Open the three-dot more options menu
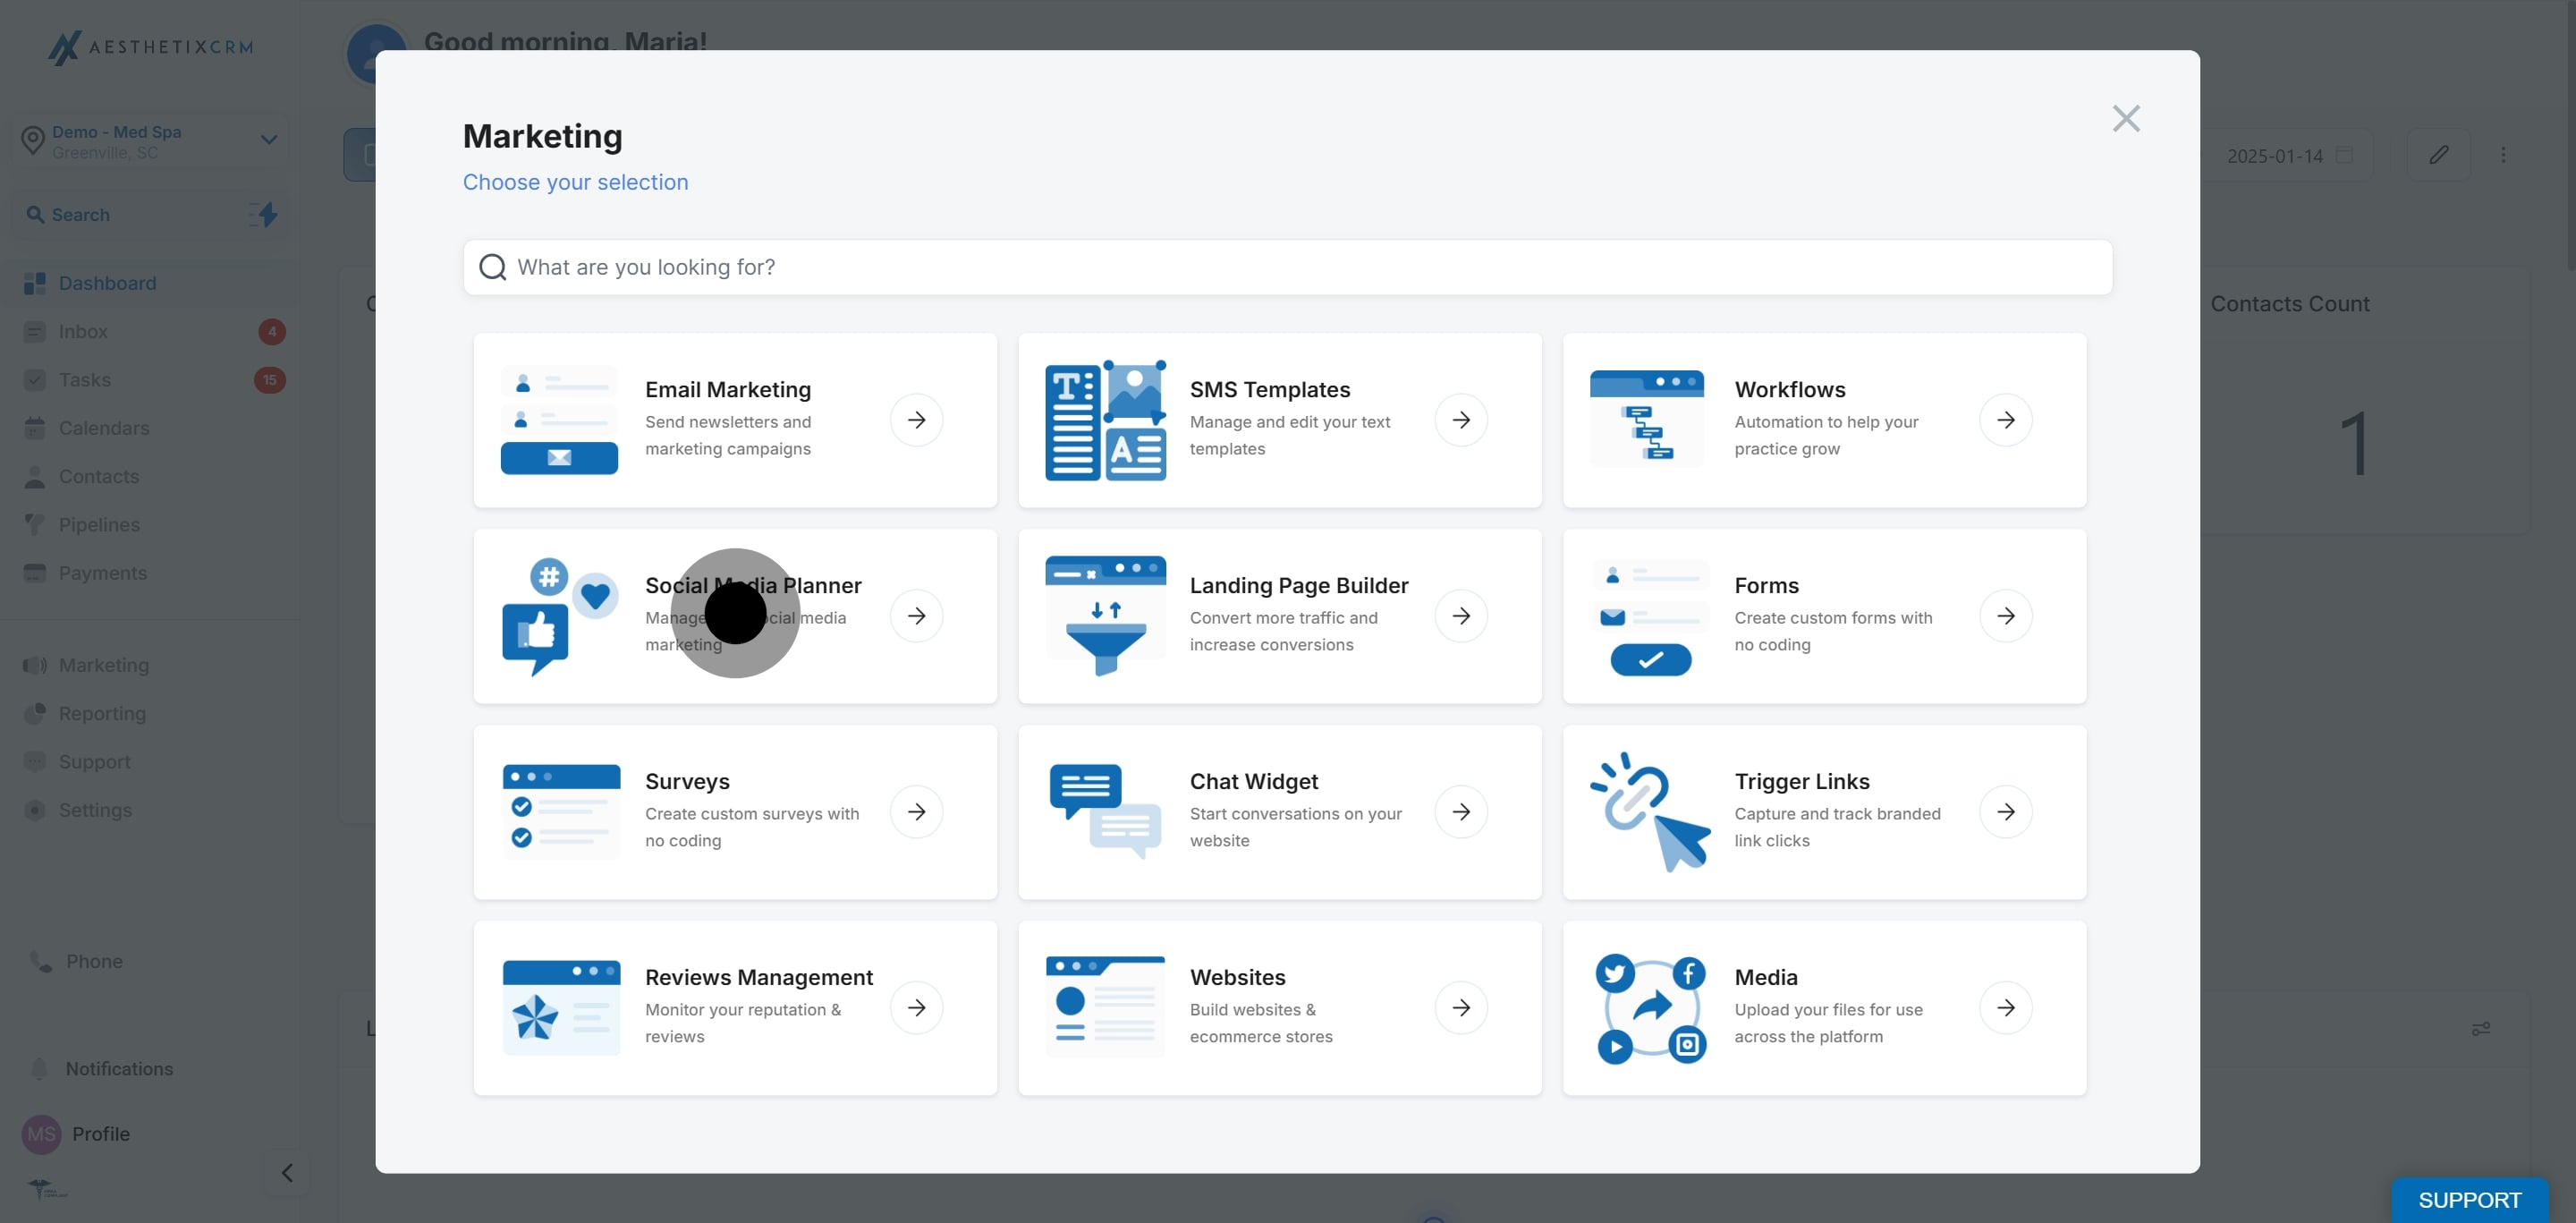 2503,155
